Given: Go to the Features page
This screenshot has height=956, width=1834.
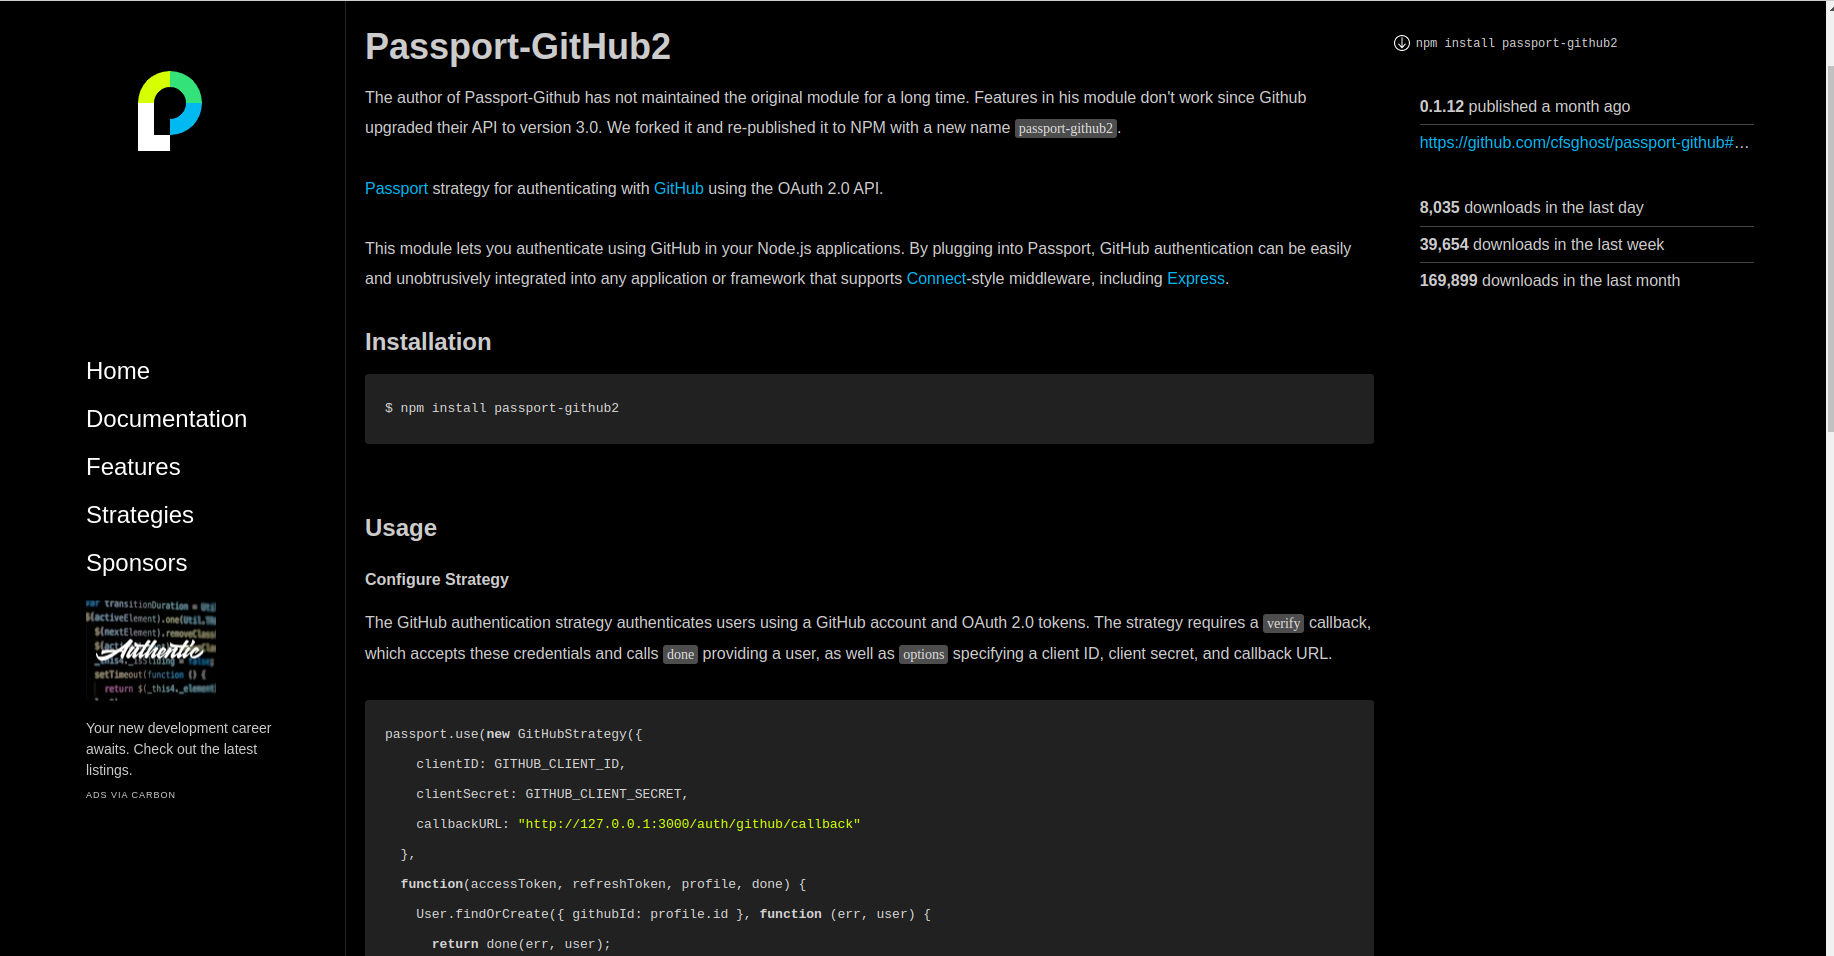Looking at the screenshot, I should point(133,467).
